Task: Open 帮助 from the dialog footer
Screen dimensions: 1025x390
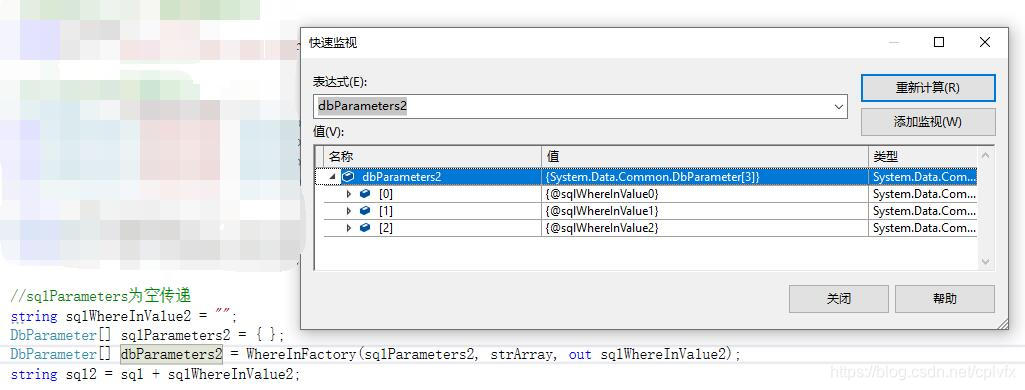Action: pos(945,299)
